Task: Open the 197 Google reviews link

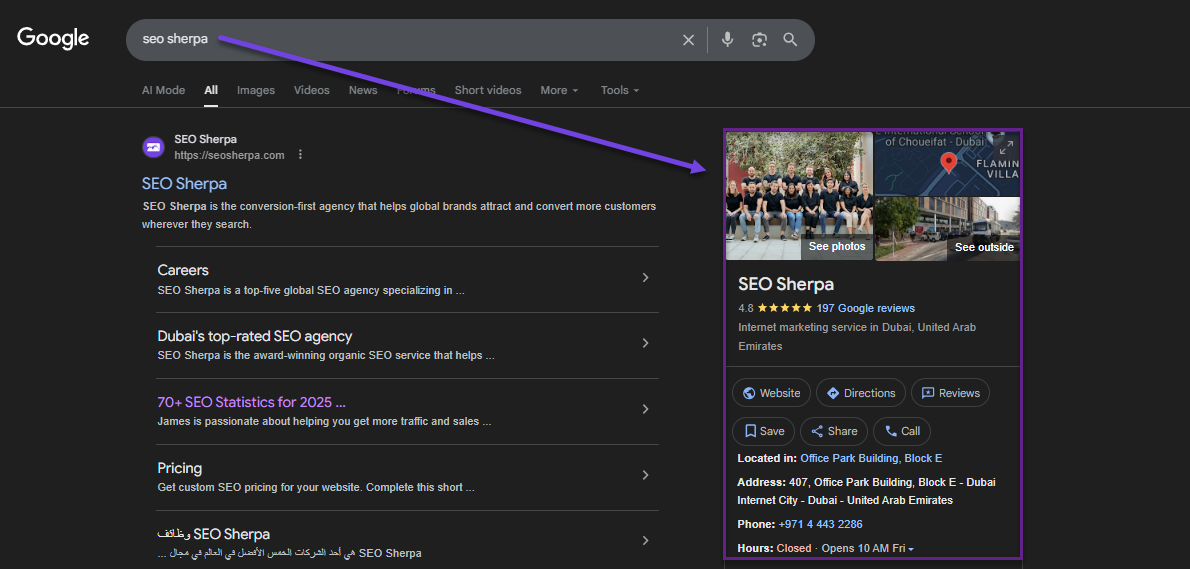Action: (x=865, y=308)
